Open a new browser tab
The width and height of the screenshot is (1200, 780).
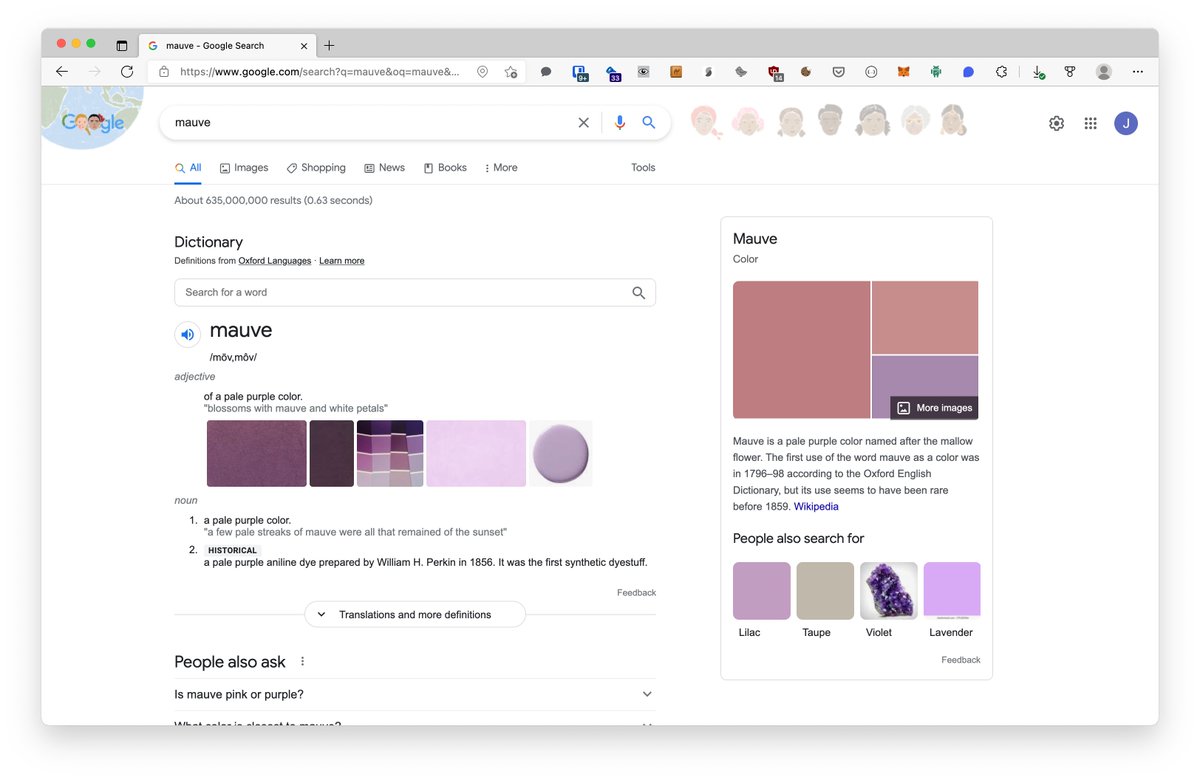pos(329,45)
